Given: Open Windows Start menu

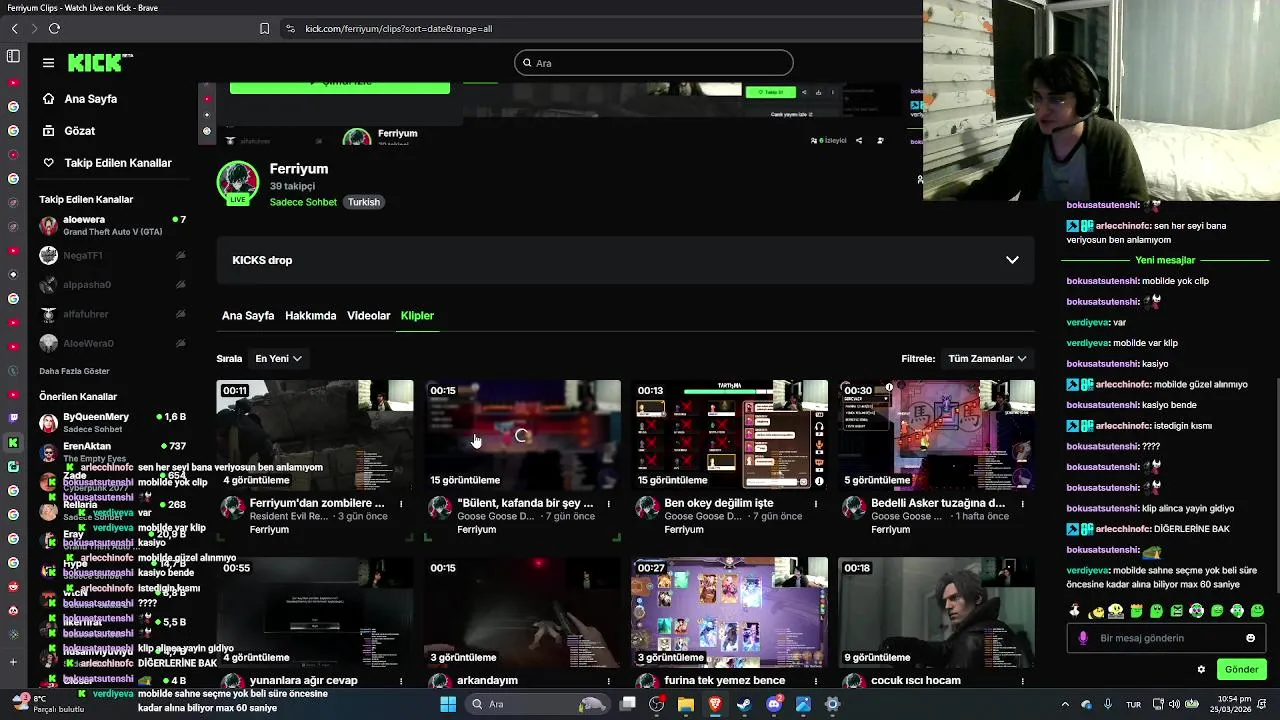Looking at the screenshot, I should tap(448, 704).
